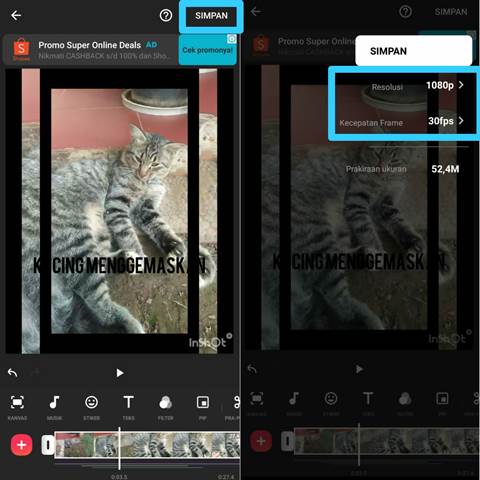480x480 pixels.
Task: Click the '1080p' resolution value
Action: click(440, 85)
